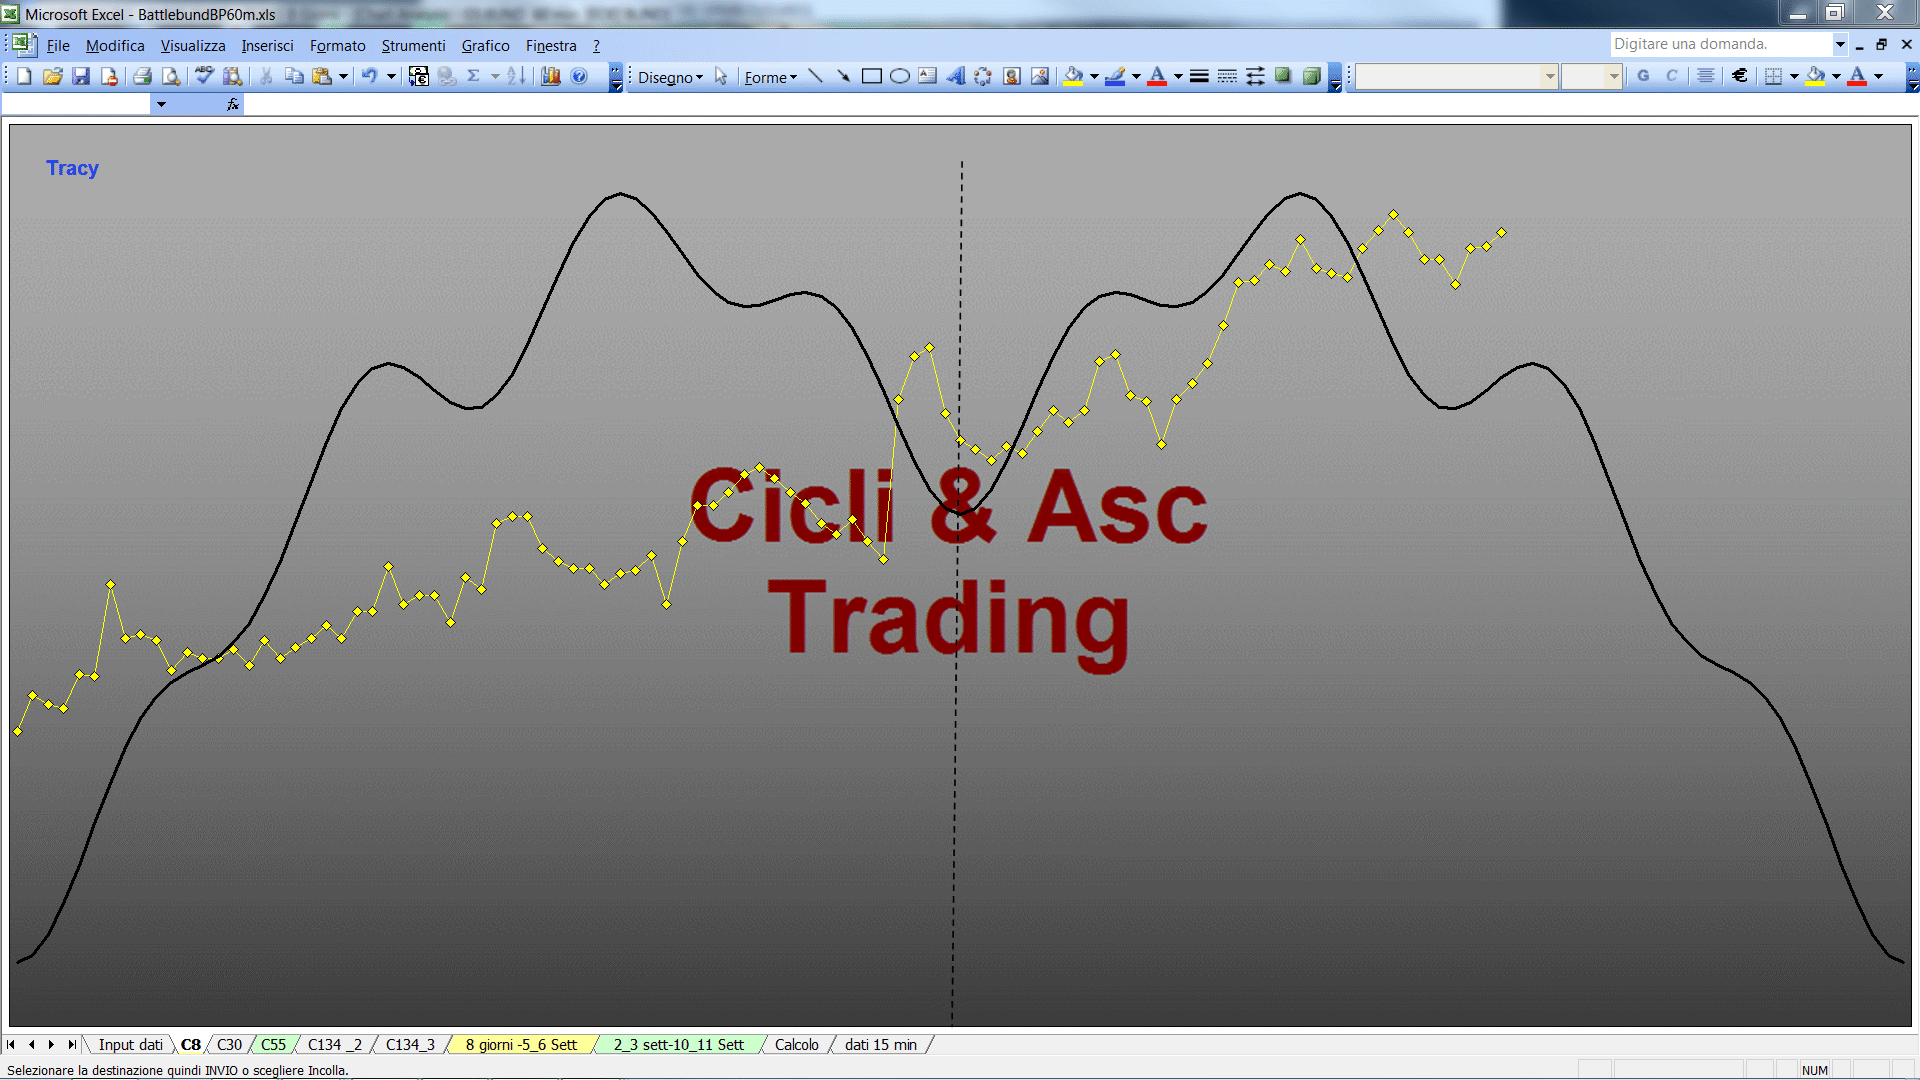This screenshot has width=1920, height=1080.
Task: Insert Clip Art icon
Action: (x=1012, y=76)
